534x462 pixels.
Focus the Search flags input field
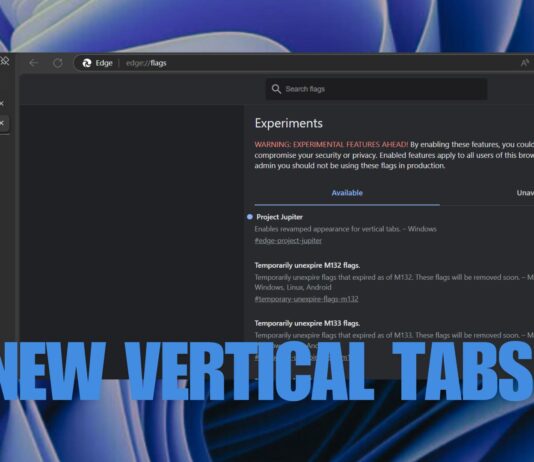(x=376, y=89)
